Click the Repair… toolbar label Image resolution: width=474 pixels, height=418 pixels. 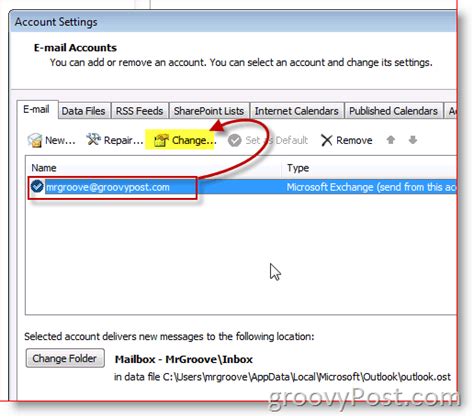[x=123, y=141]
